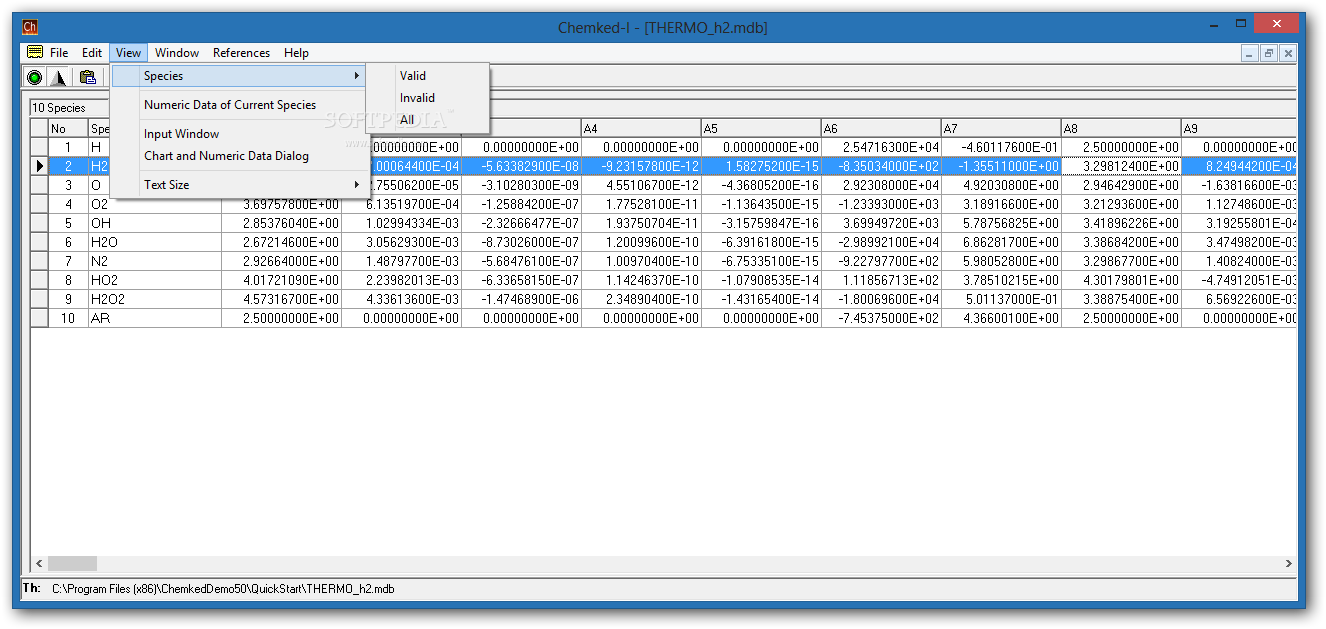Screen dimensions: 1326x629
Task: Select the OH species name cell
Action: pos(155,223)
